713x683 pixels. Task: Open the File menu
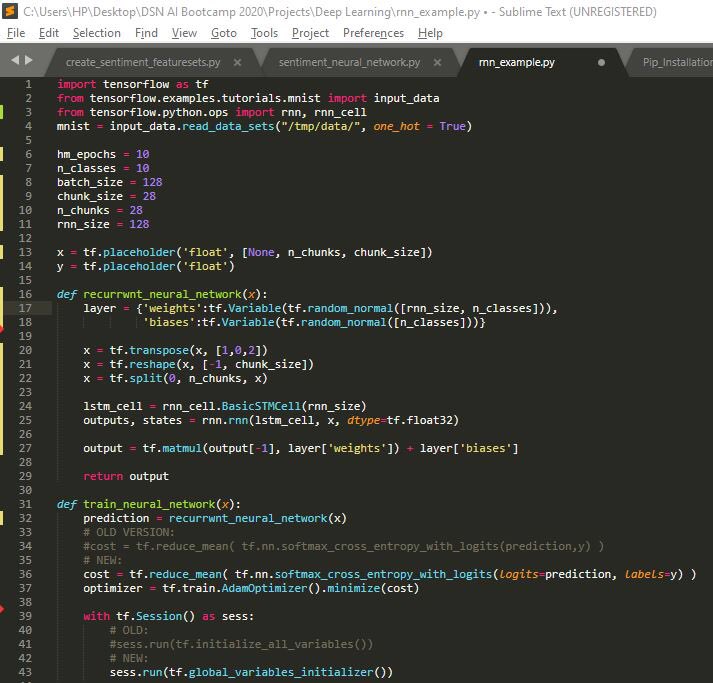[16, 33]
